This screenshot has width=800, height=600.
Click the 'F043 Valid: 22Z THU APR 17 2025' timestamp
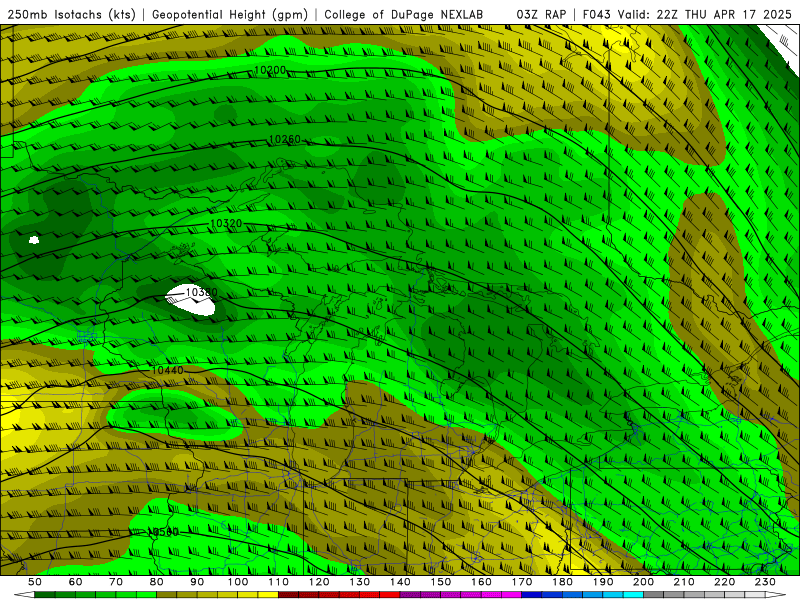[x=687, y=14]
